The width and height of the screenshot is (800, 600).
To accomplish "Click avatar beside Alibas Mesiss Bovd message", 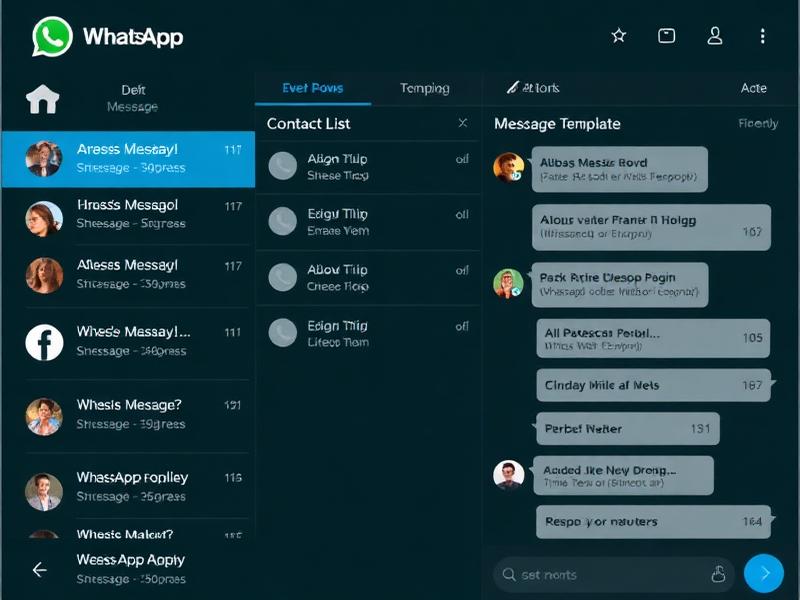I will [509, 167].
